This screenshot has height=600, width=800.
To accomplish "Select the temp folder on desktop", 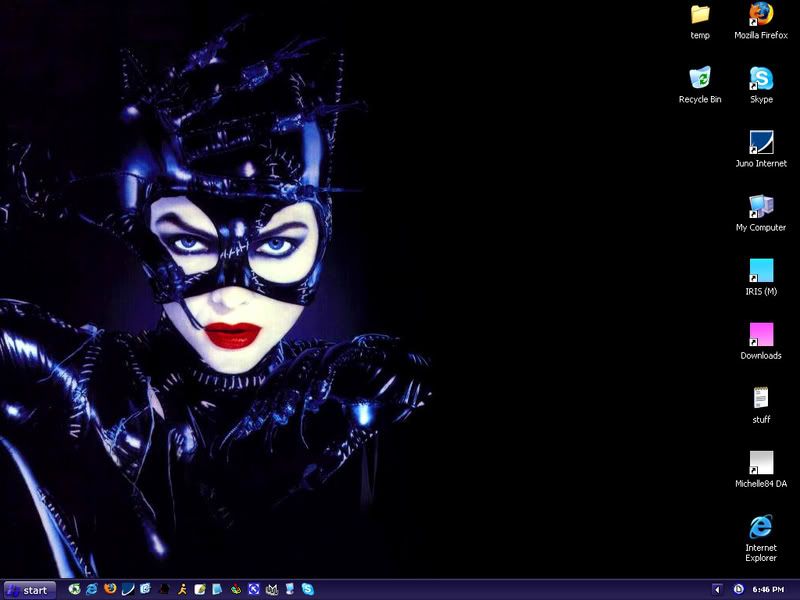I will pyautogui.click(x=700, y=14).
